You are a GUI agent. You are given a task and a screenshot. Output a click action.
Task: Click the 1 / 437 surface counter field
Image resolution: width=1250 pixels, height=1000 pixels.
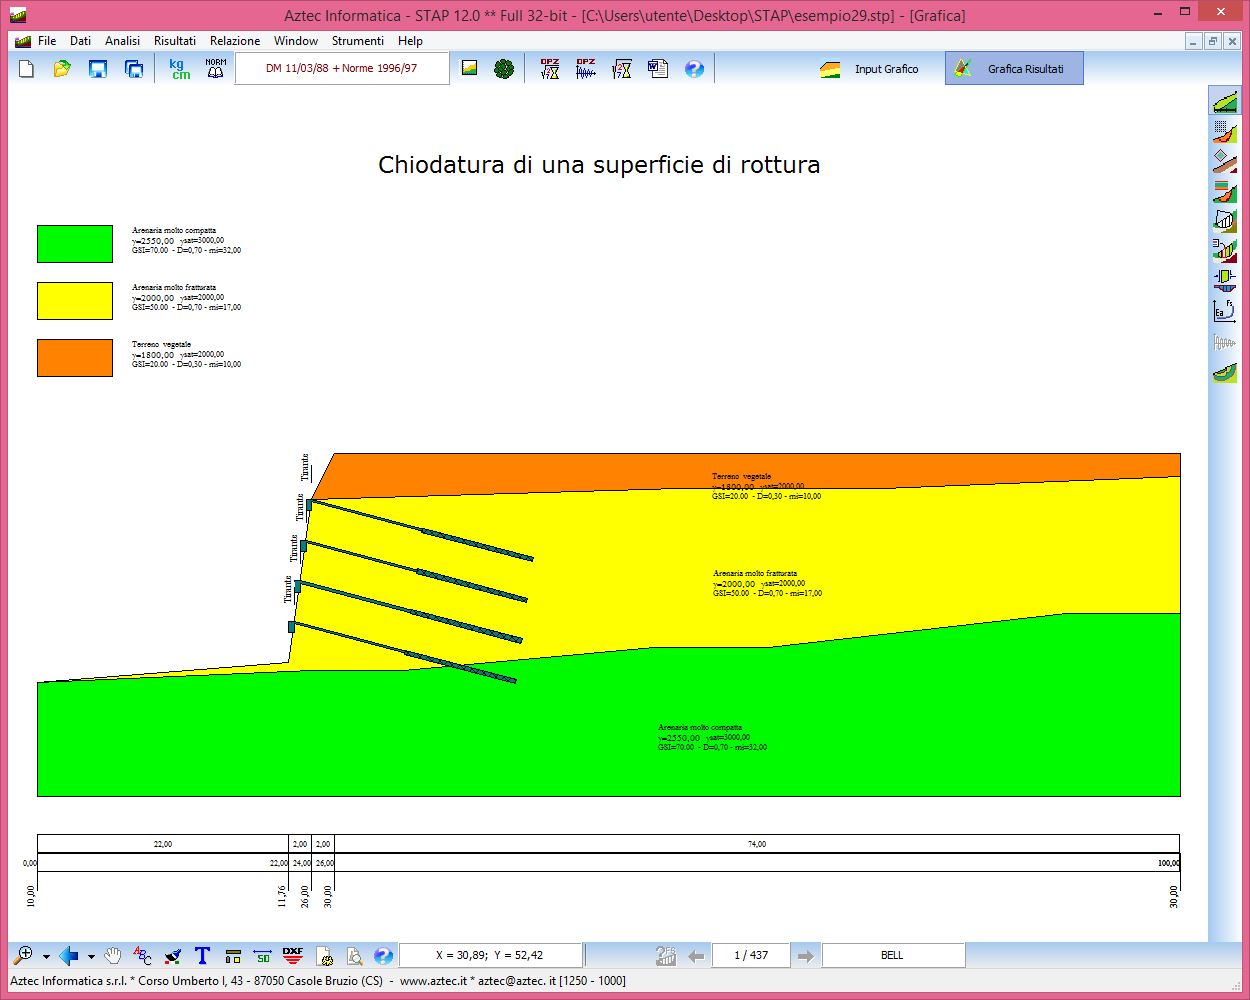pos(750,956)
